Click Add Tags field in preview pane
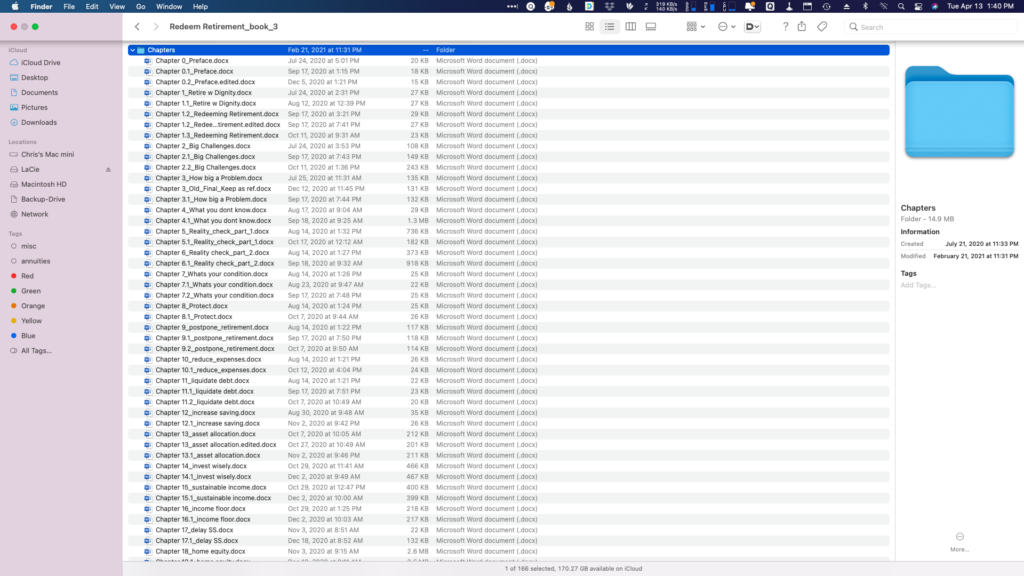The image size is (1024, 576). (x=918, y=285)
